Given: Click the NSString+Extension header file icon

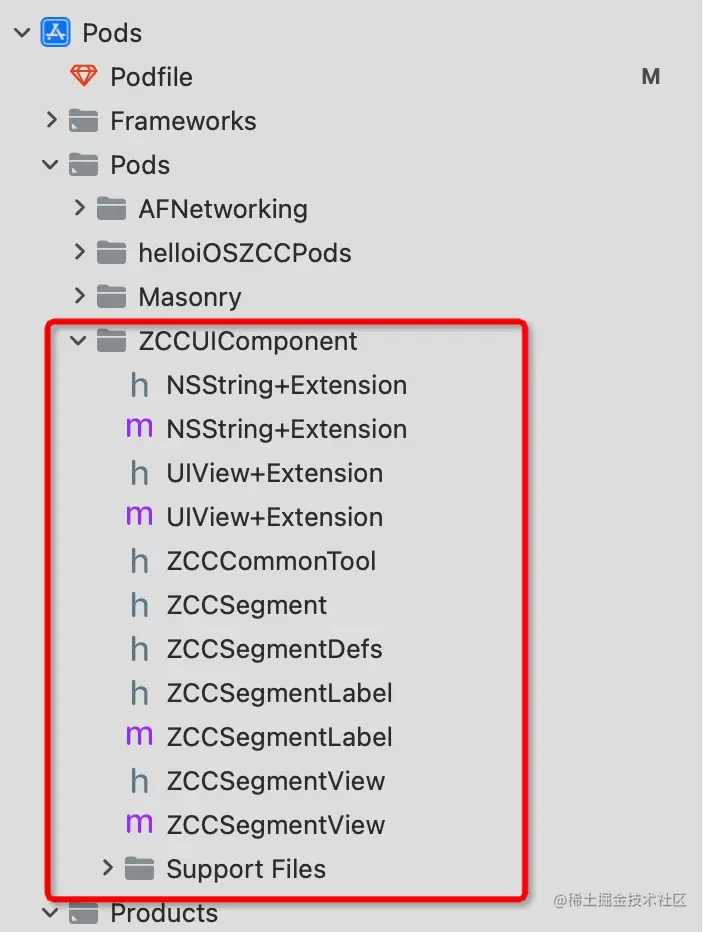Looking at the screenshot, I should click(x=140, y=385).
